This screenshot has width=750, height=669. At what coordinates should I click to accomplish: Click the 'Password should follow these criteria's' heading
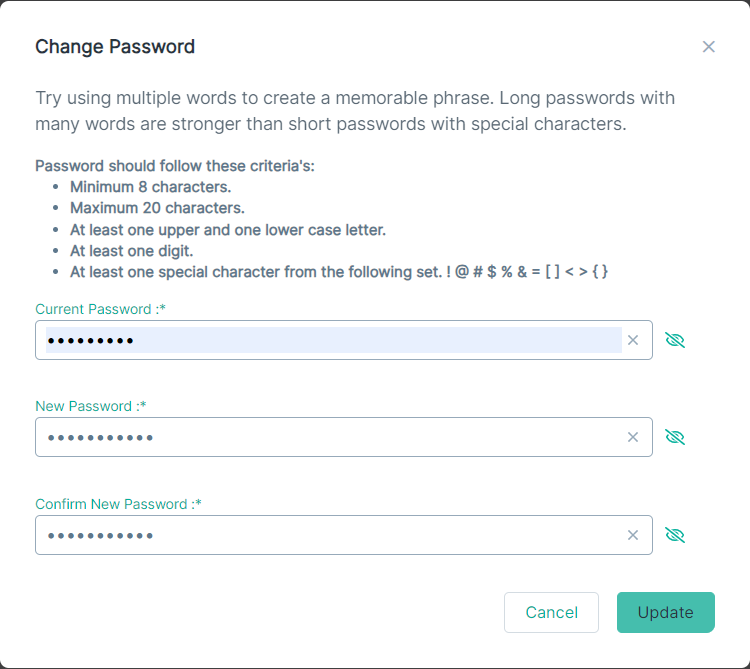pos(175,166)
